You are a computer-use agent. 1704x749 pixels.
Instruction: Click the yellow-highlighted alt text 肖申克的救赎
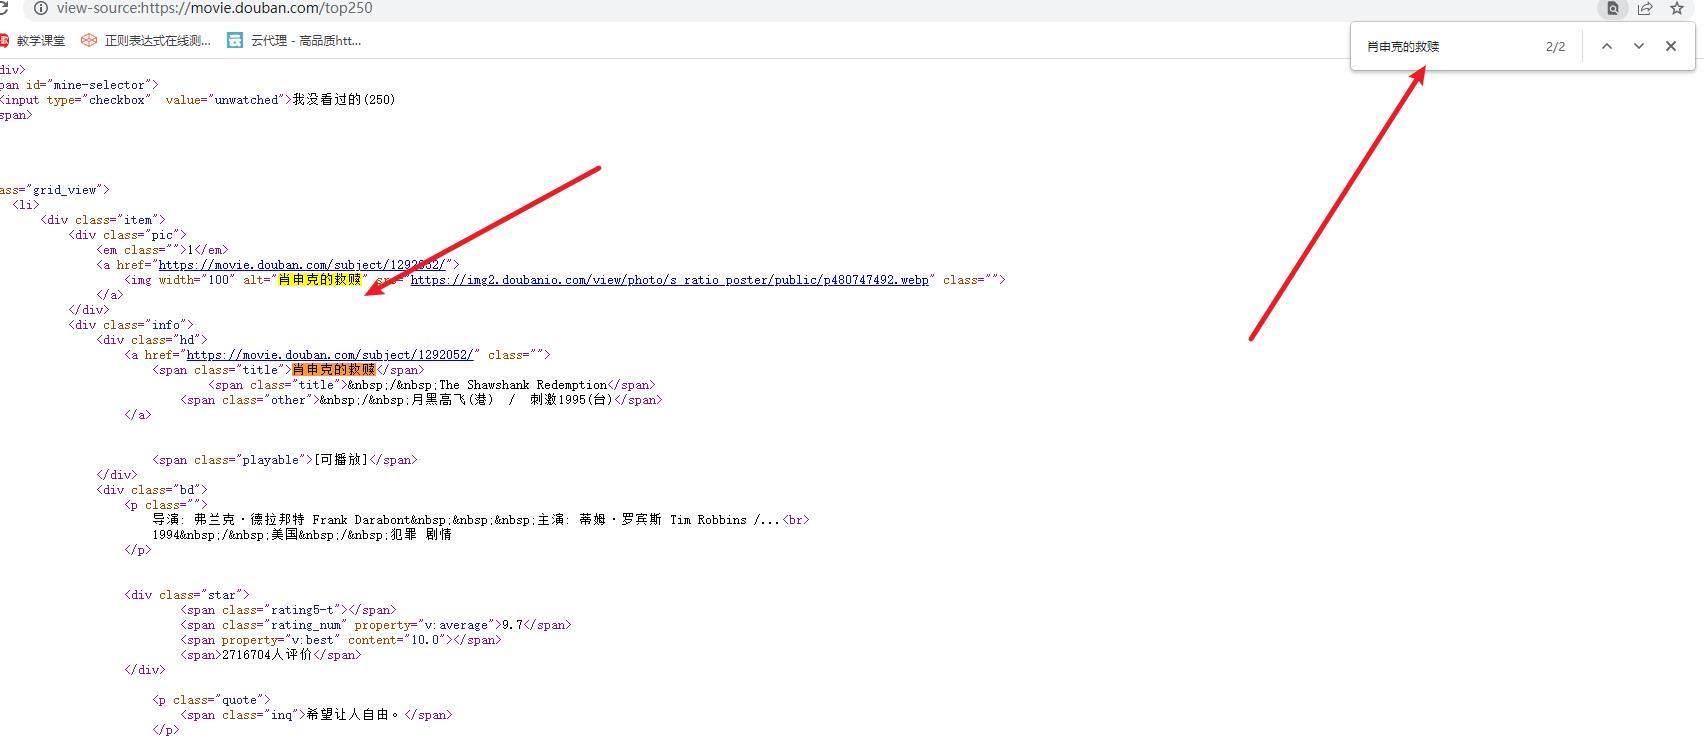click(x=319, y=280)
